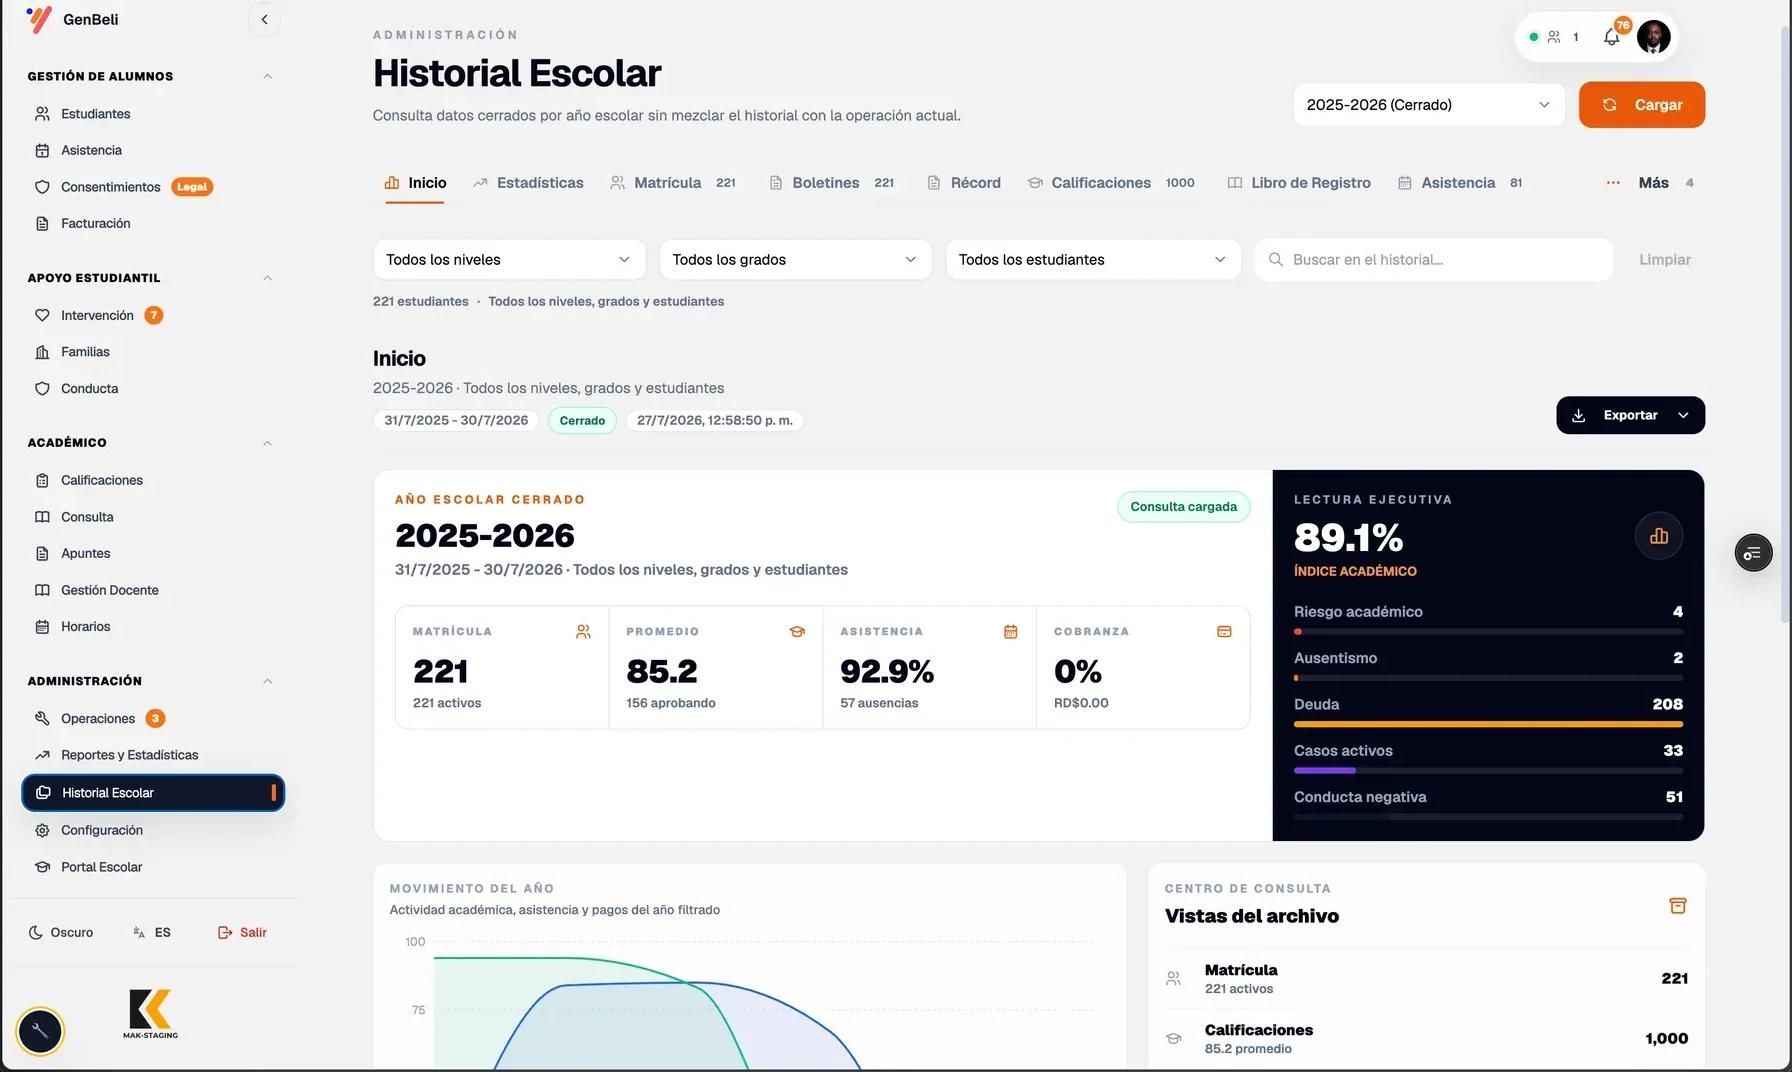Click the archive box icon in Vistas del archivo
This screenshot has height=1072, width=1792.
tap(1678, 906)
